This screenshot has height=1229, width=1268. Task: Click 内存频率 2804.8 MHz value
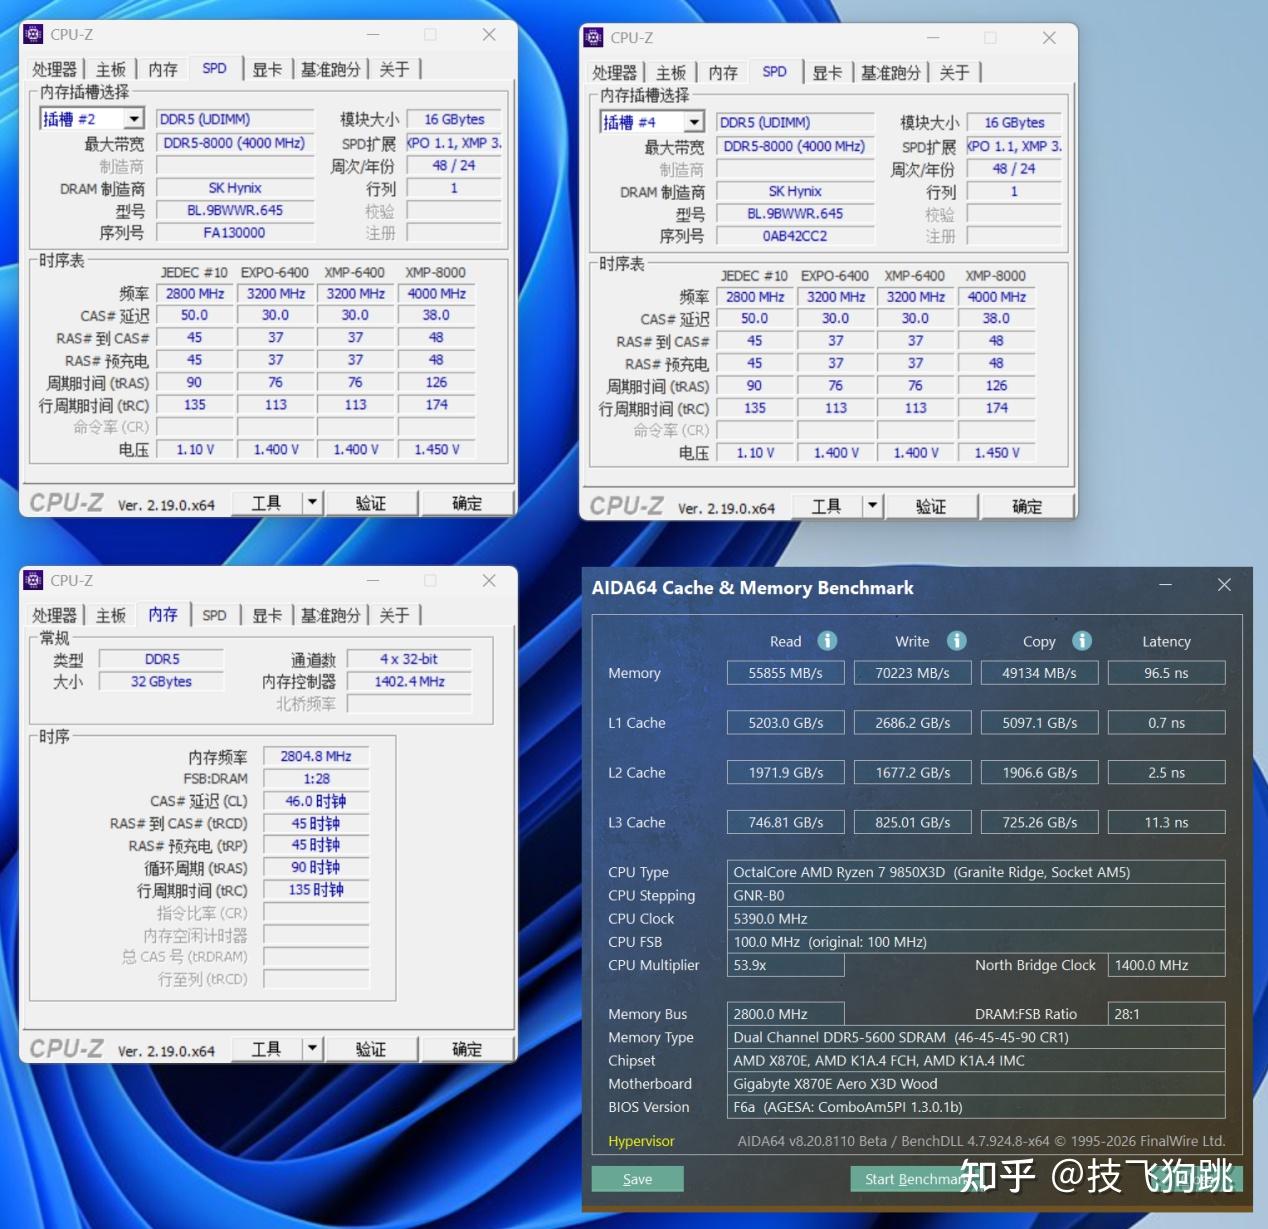(316, 756)
